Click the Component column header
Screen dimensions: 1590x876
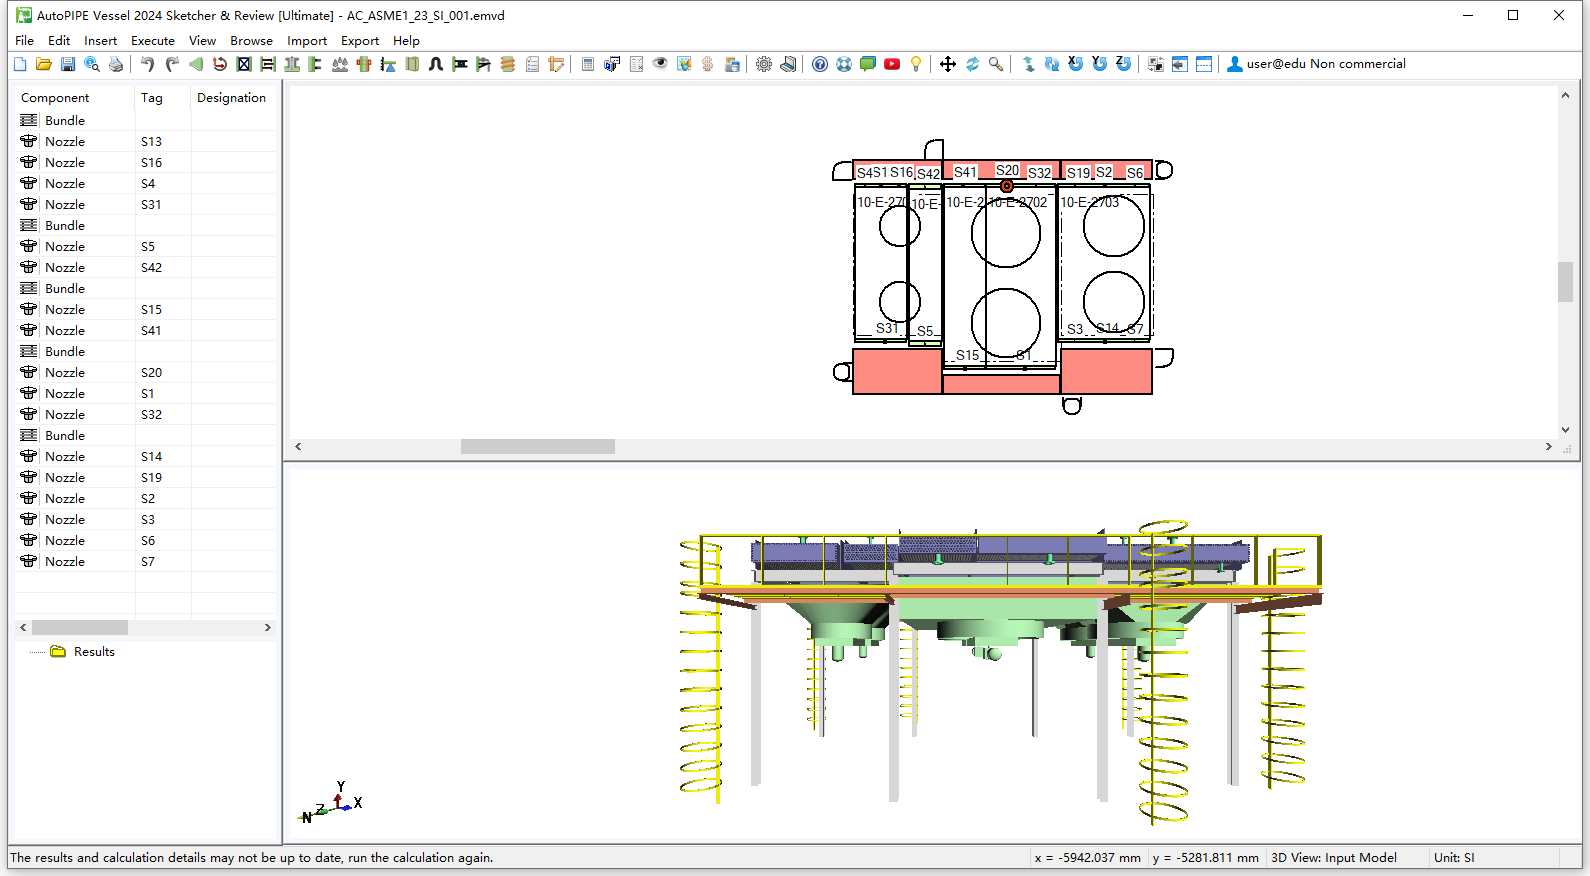75,98
